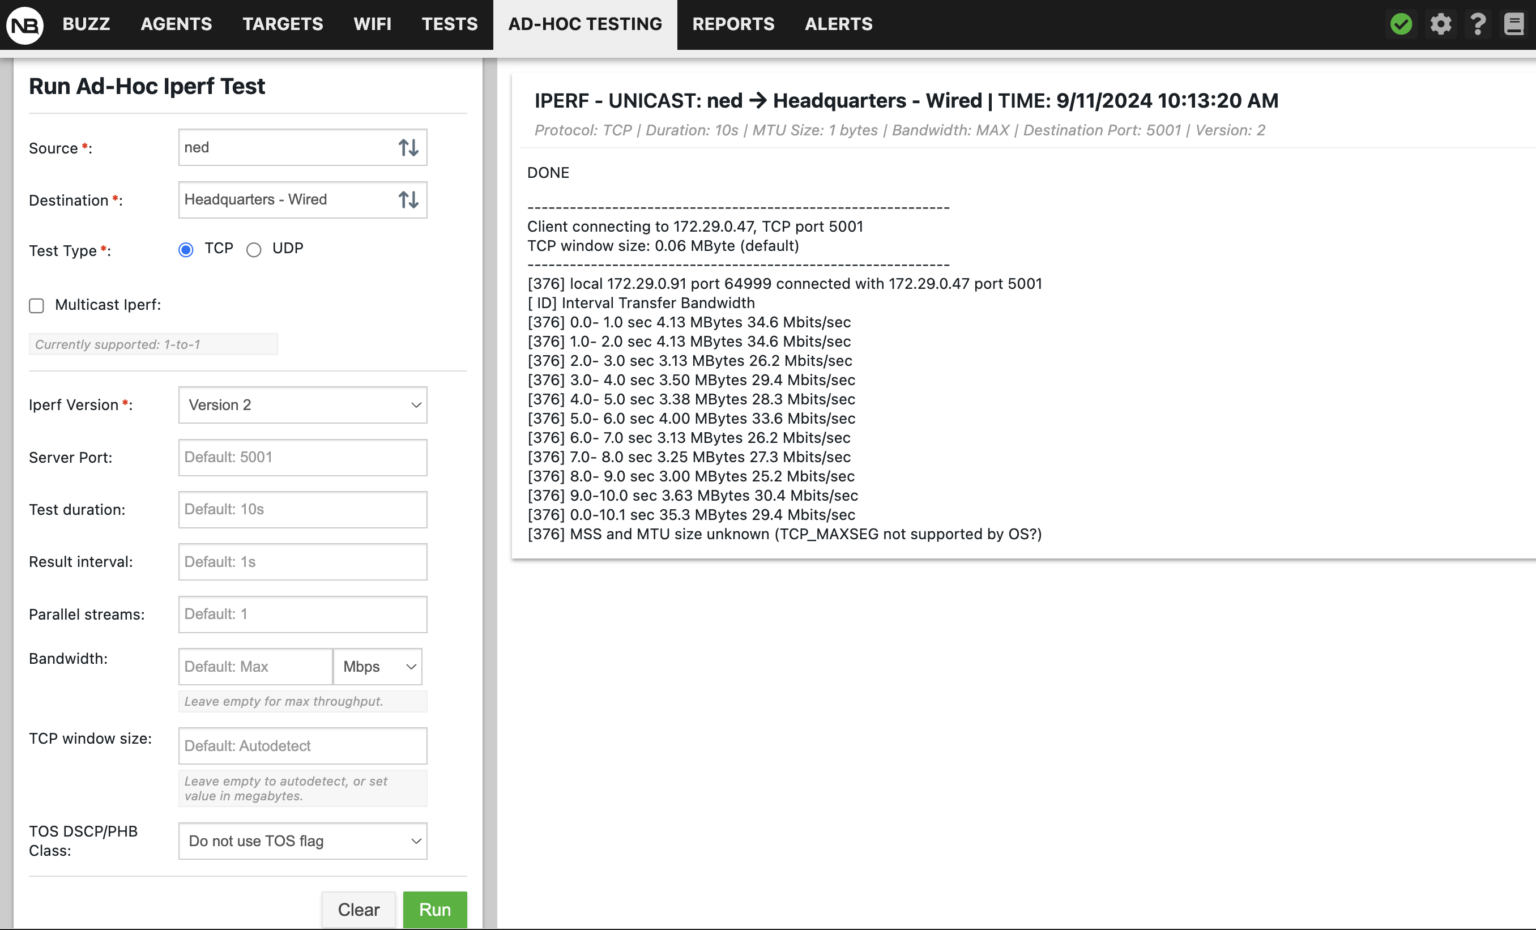Click the Clear button
1536x930 pixels.
coord(358,909)
